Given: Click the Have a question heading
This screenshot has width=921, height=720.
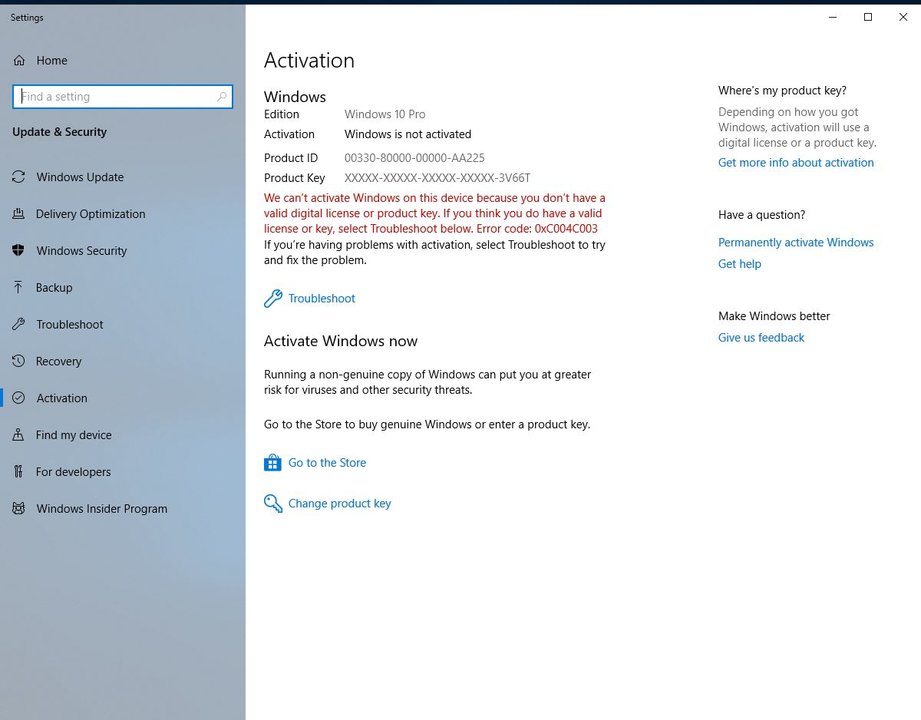Looking at the screenshot, I should (x=762, y=215).
